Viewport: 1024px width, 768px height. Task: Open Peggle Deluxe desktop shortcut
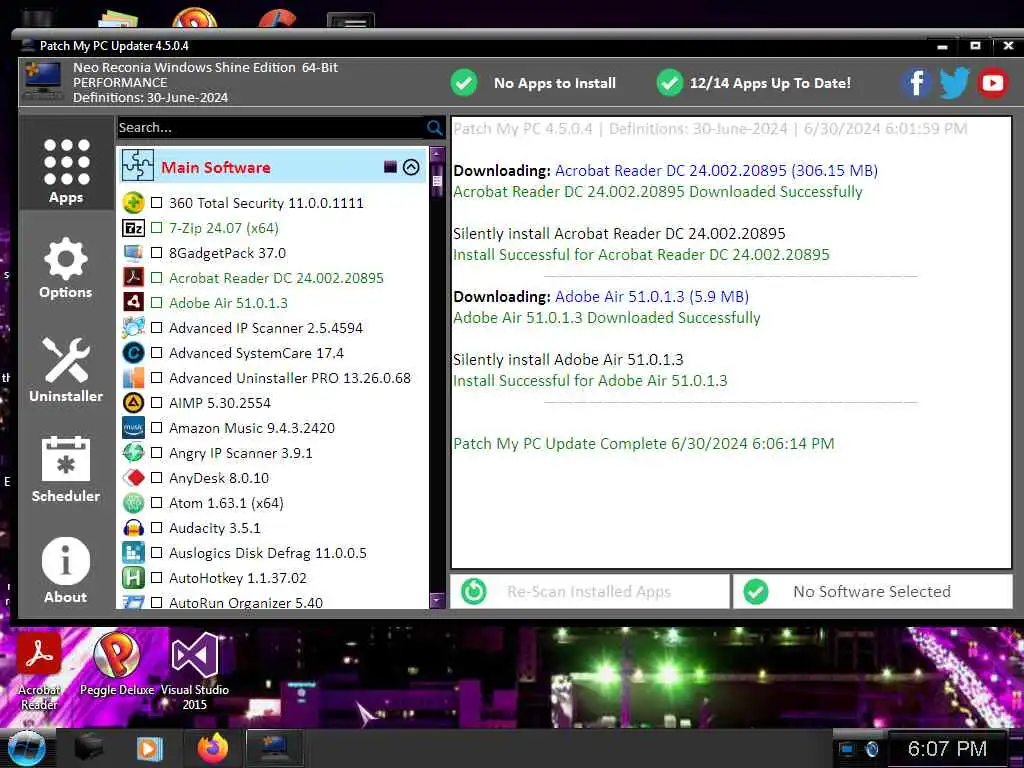[117, 664]
